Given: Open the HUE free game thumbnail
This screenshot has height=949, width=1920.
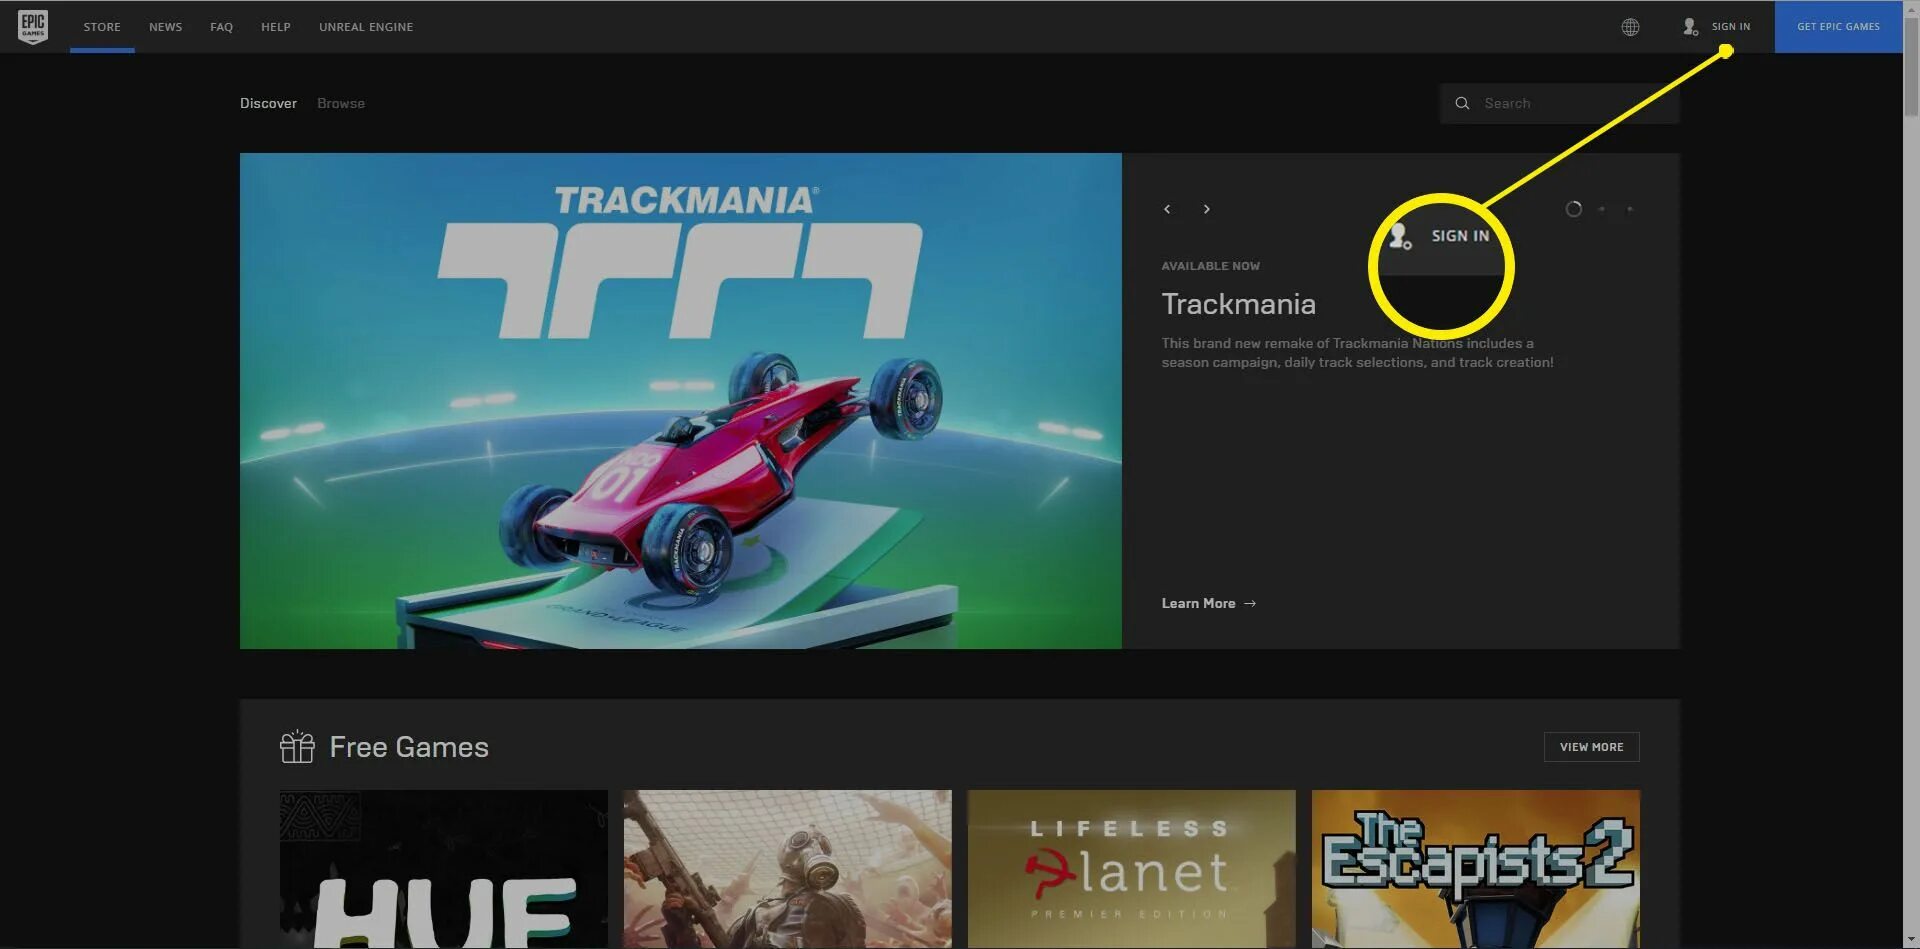Looking at the screenshot, I should [444, 869].
